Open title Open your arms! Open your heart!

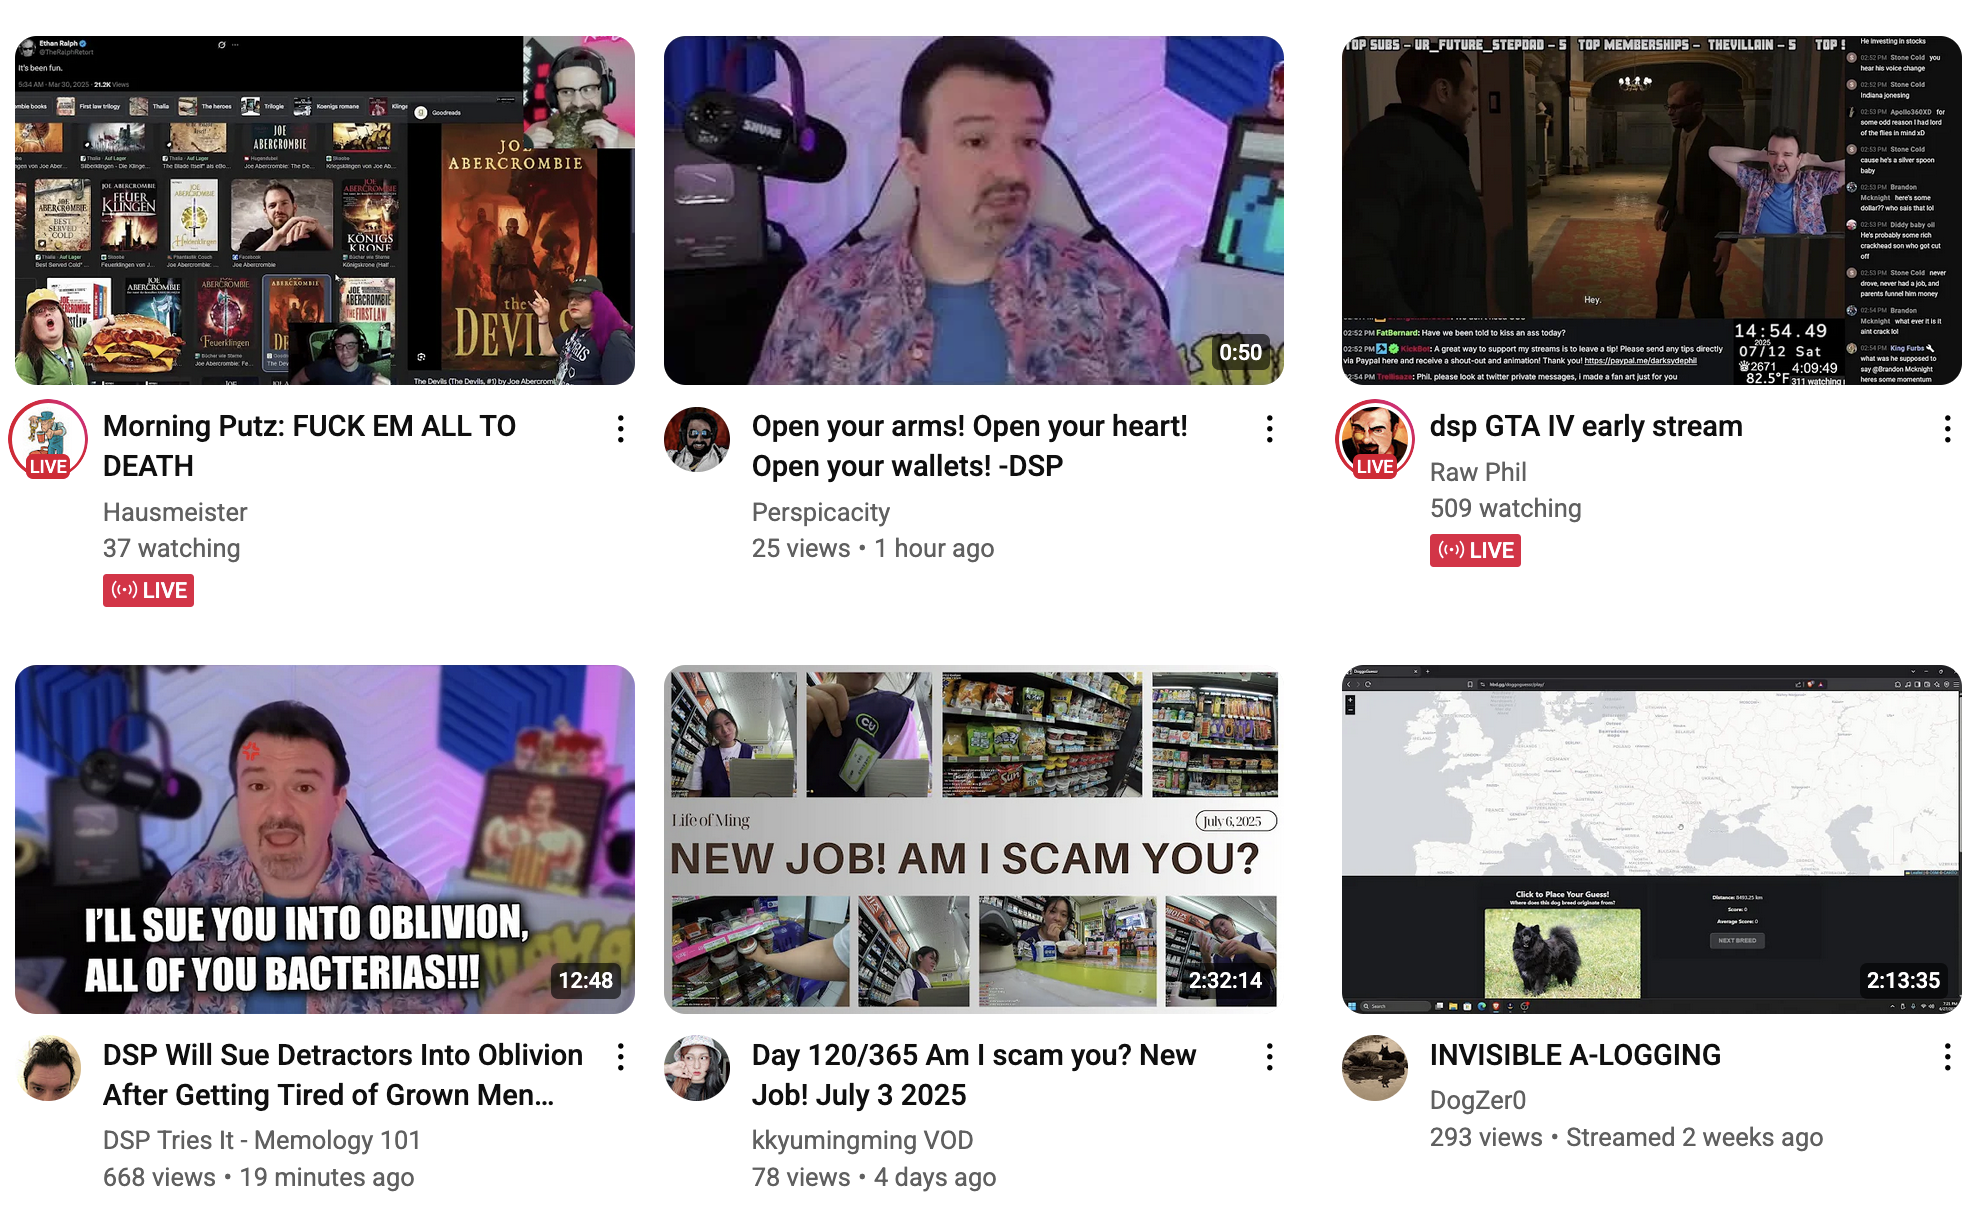(970, 446)
